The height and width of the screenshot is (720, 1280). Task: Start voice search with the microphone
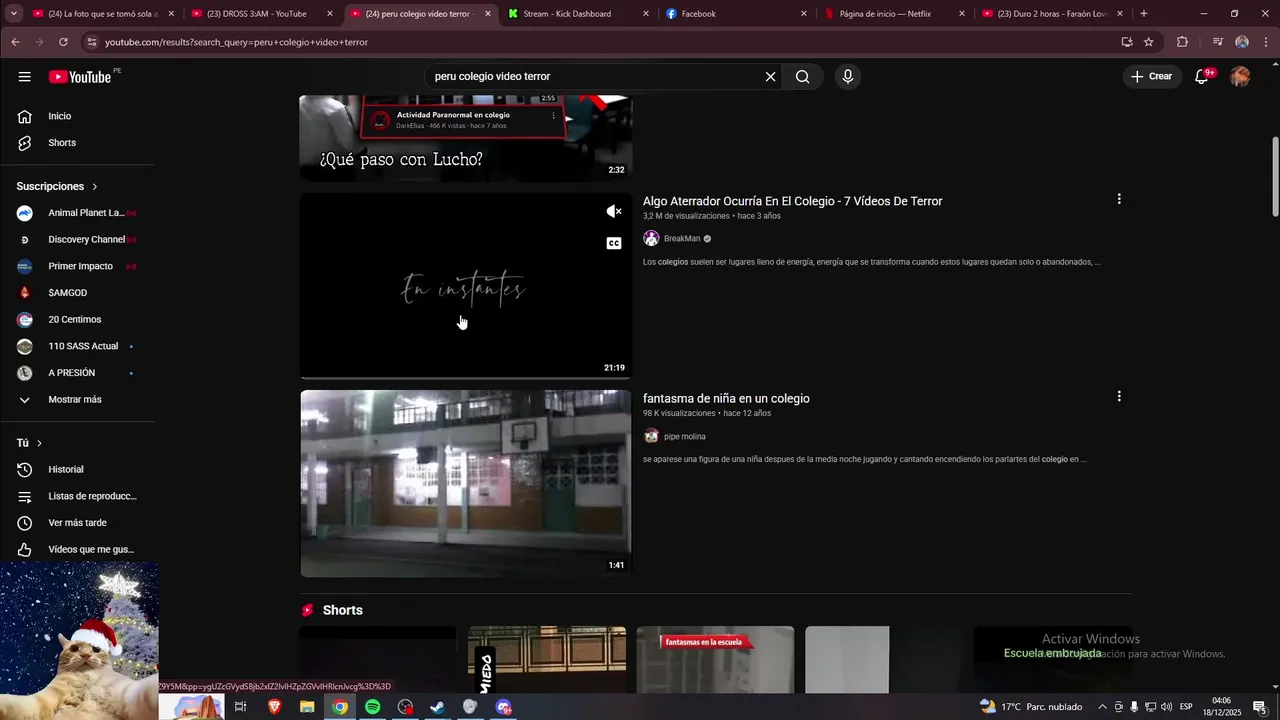tap(848, 77)
